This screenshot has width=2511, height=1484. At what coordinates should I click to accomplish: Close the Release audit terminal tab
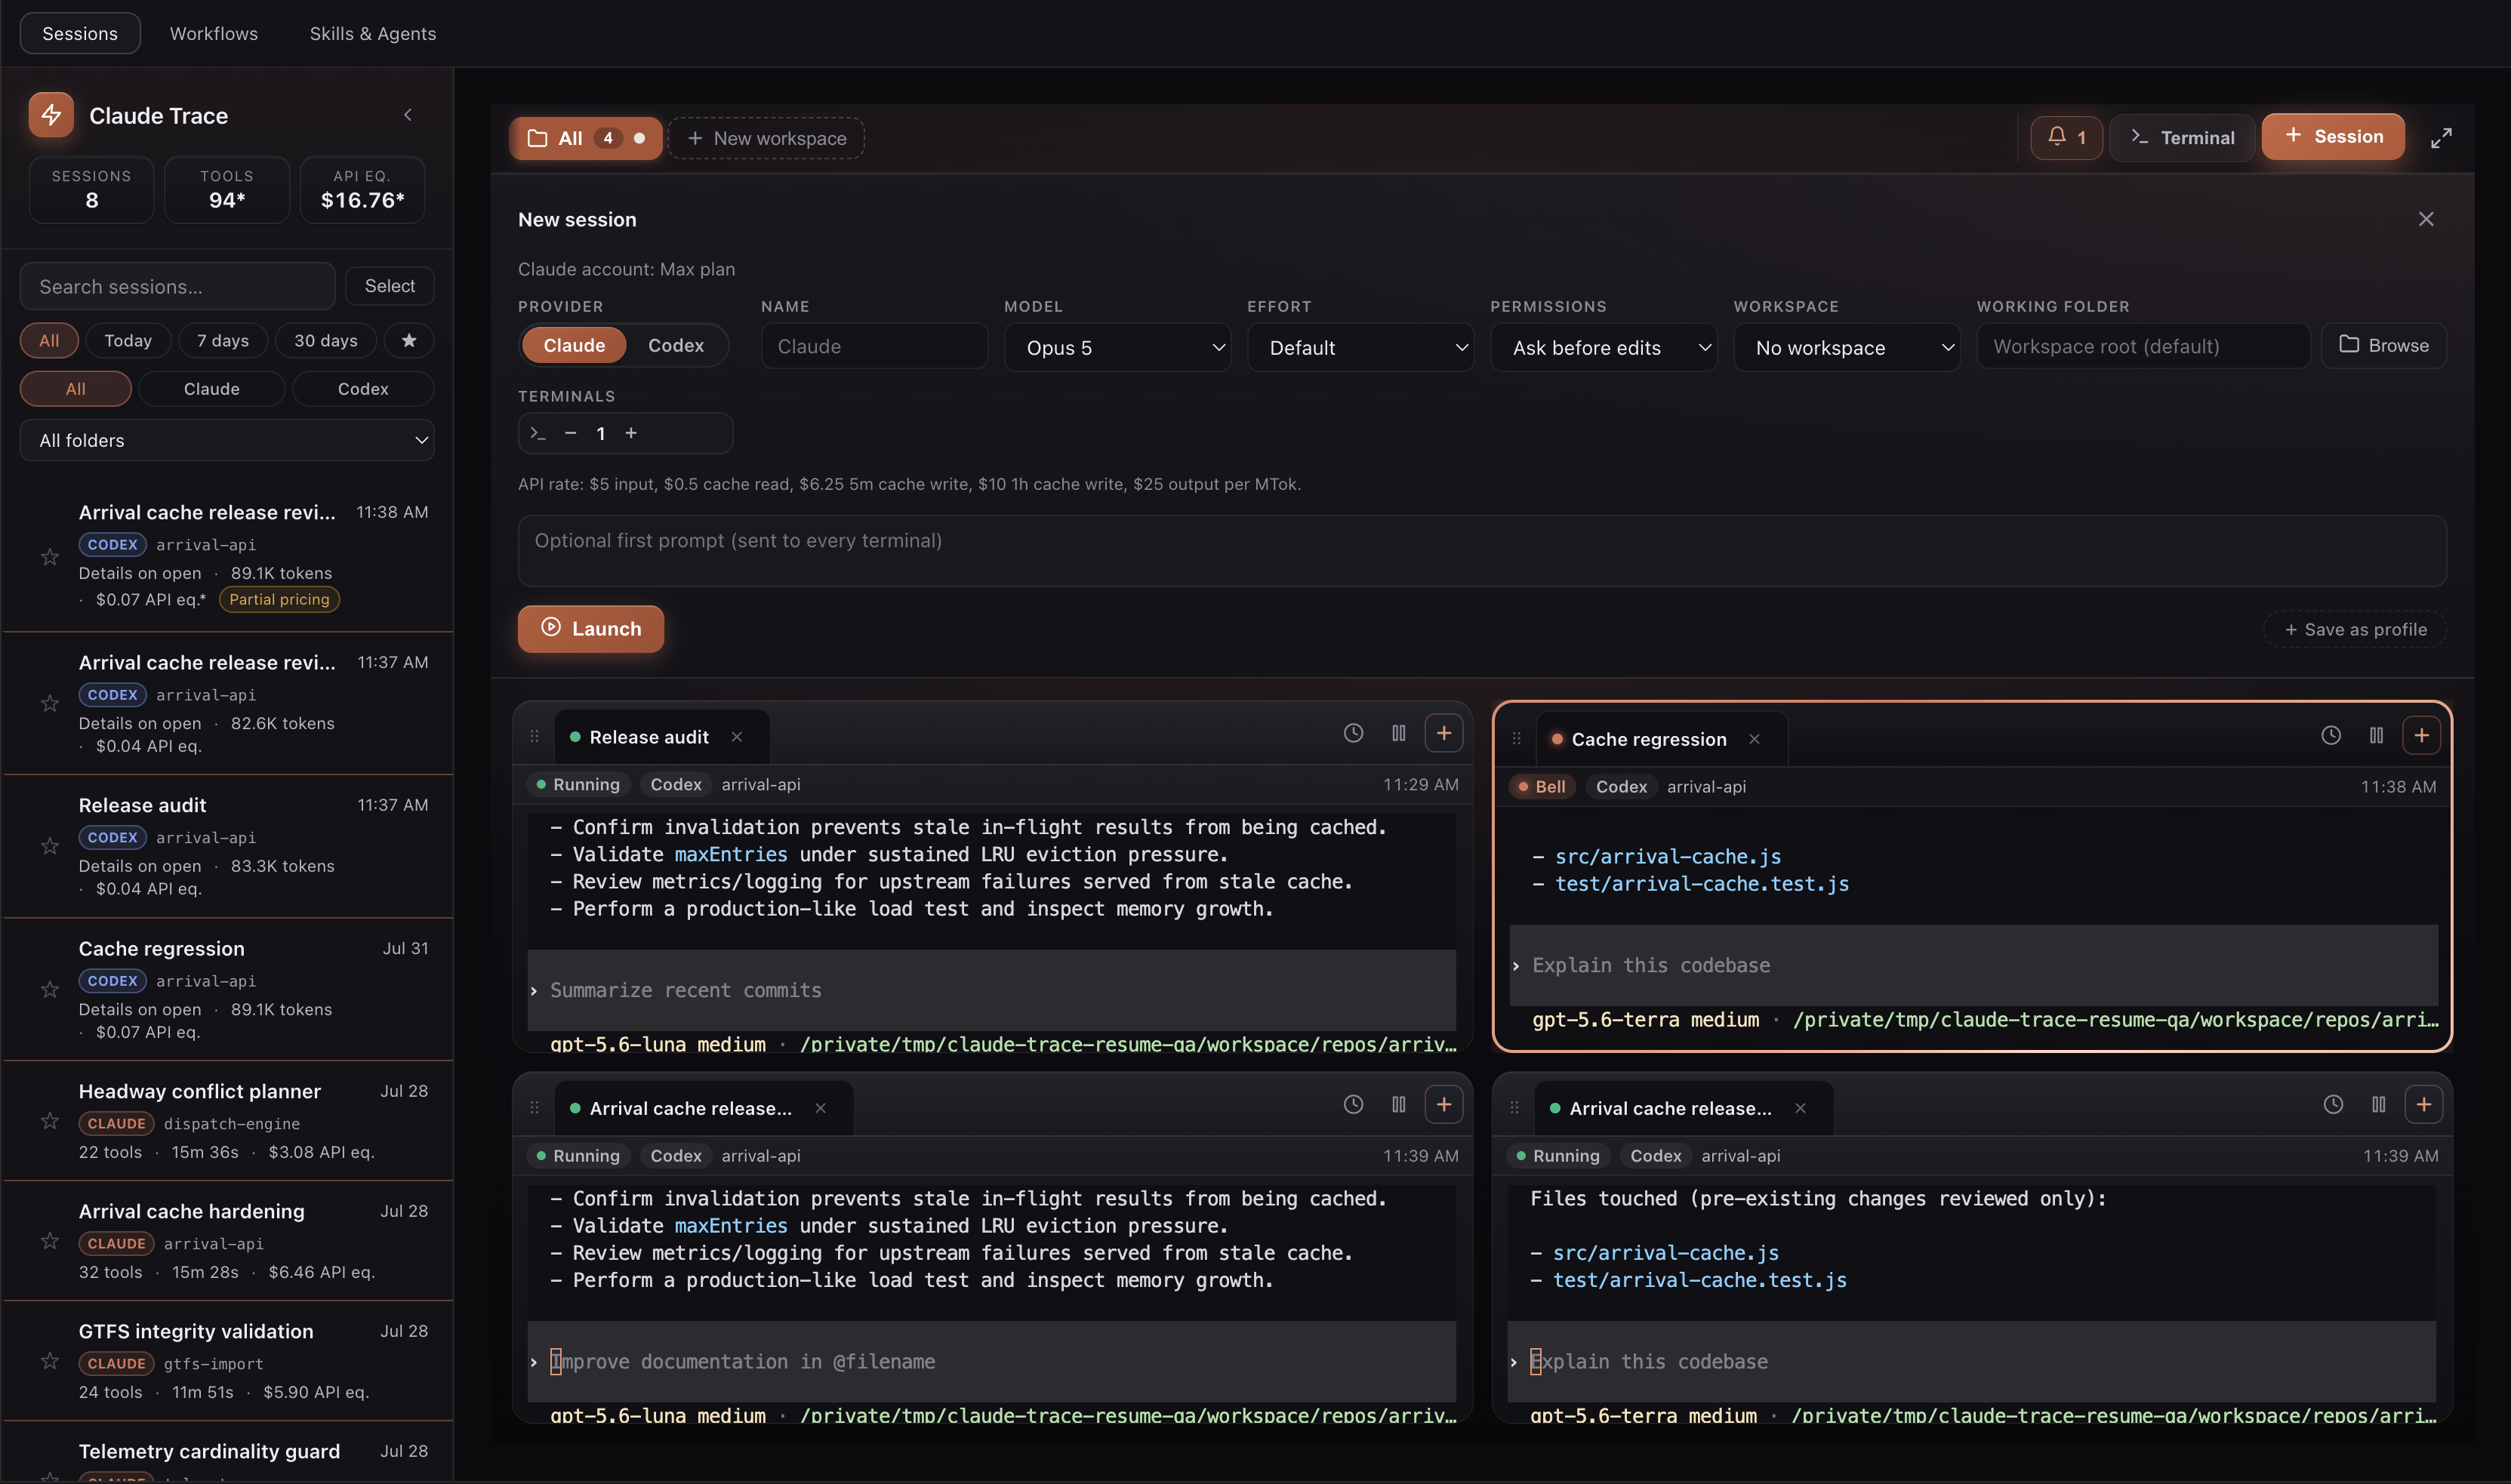pyautogui.click(x=737, y=737)
